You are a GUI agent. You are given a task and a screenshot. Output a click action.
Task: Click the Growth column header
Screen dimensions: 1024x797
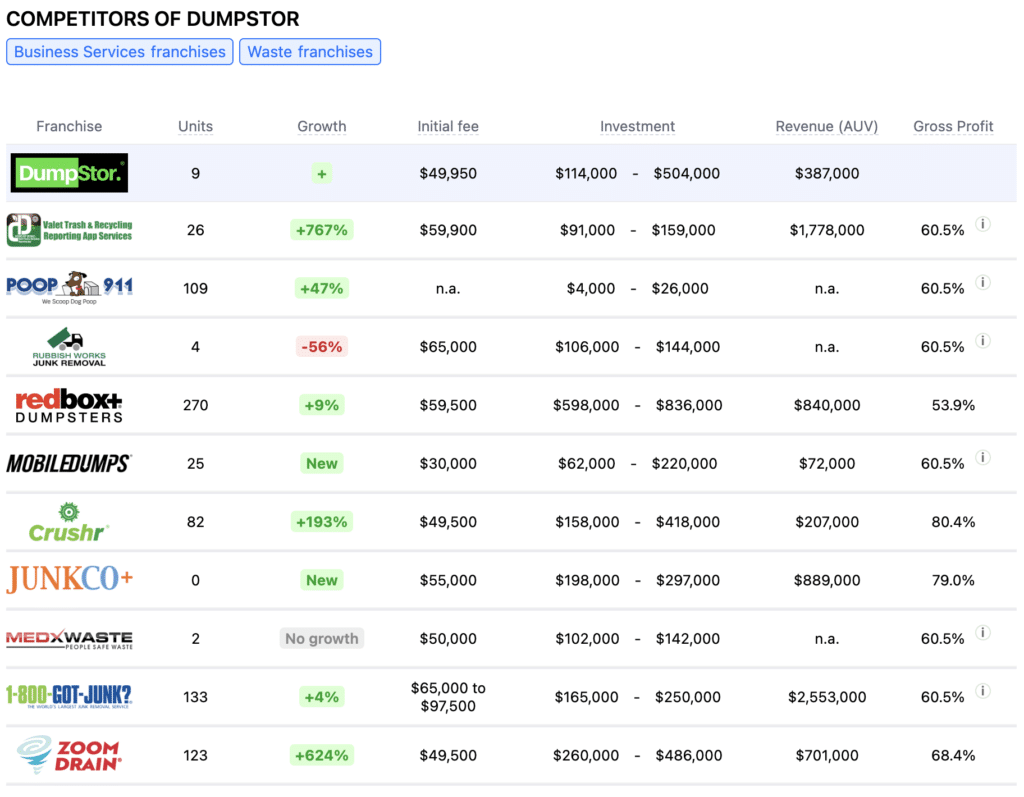pyautogui.click(x=322, y=126)
